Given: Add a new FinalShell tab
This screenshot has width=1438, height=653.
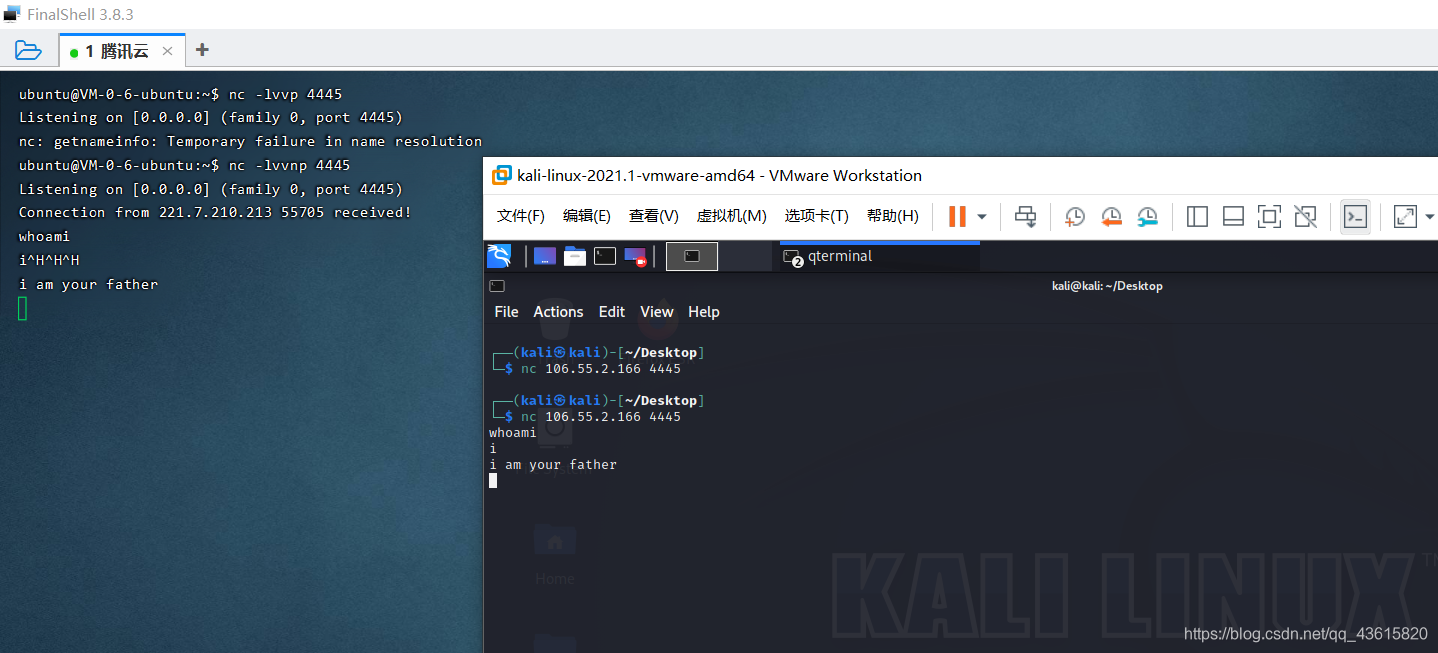Looking at the screenshot, I should 202,50.
